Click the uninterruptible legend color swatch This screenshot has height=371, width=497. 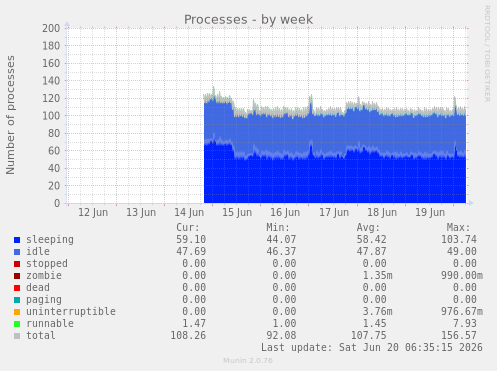[17, 312]
